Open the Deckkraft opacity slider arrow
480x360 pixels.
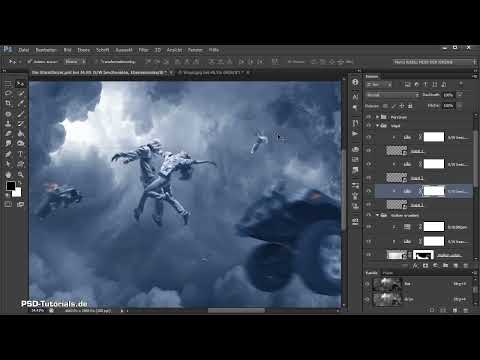[x=460, y=95]
